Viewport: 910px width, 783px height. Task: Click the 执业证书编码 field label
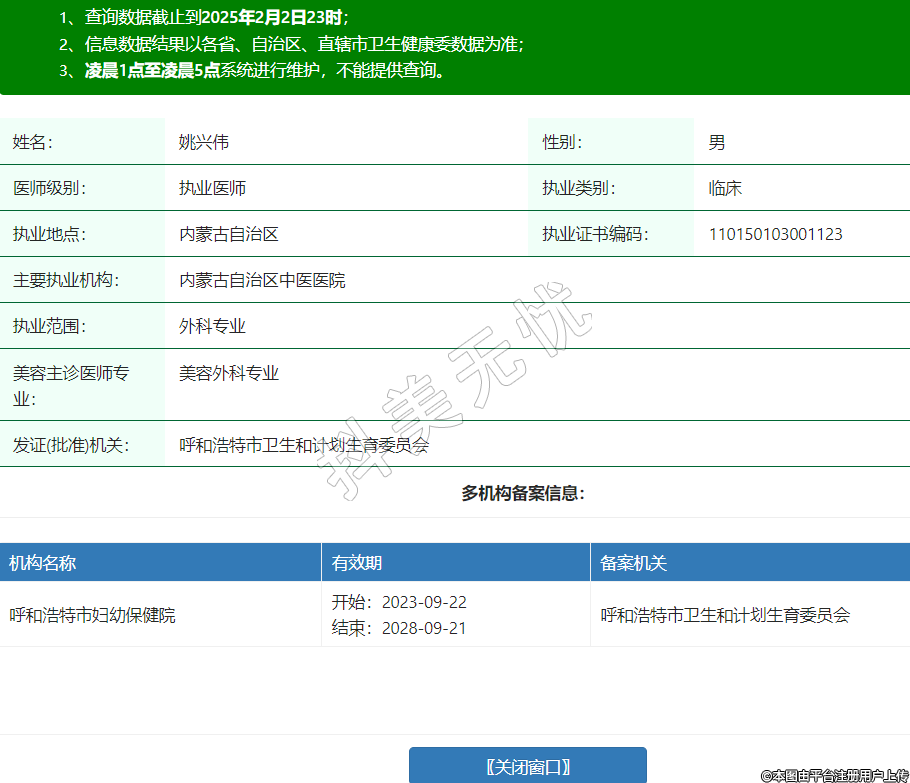click(x=595, y=234)
